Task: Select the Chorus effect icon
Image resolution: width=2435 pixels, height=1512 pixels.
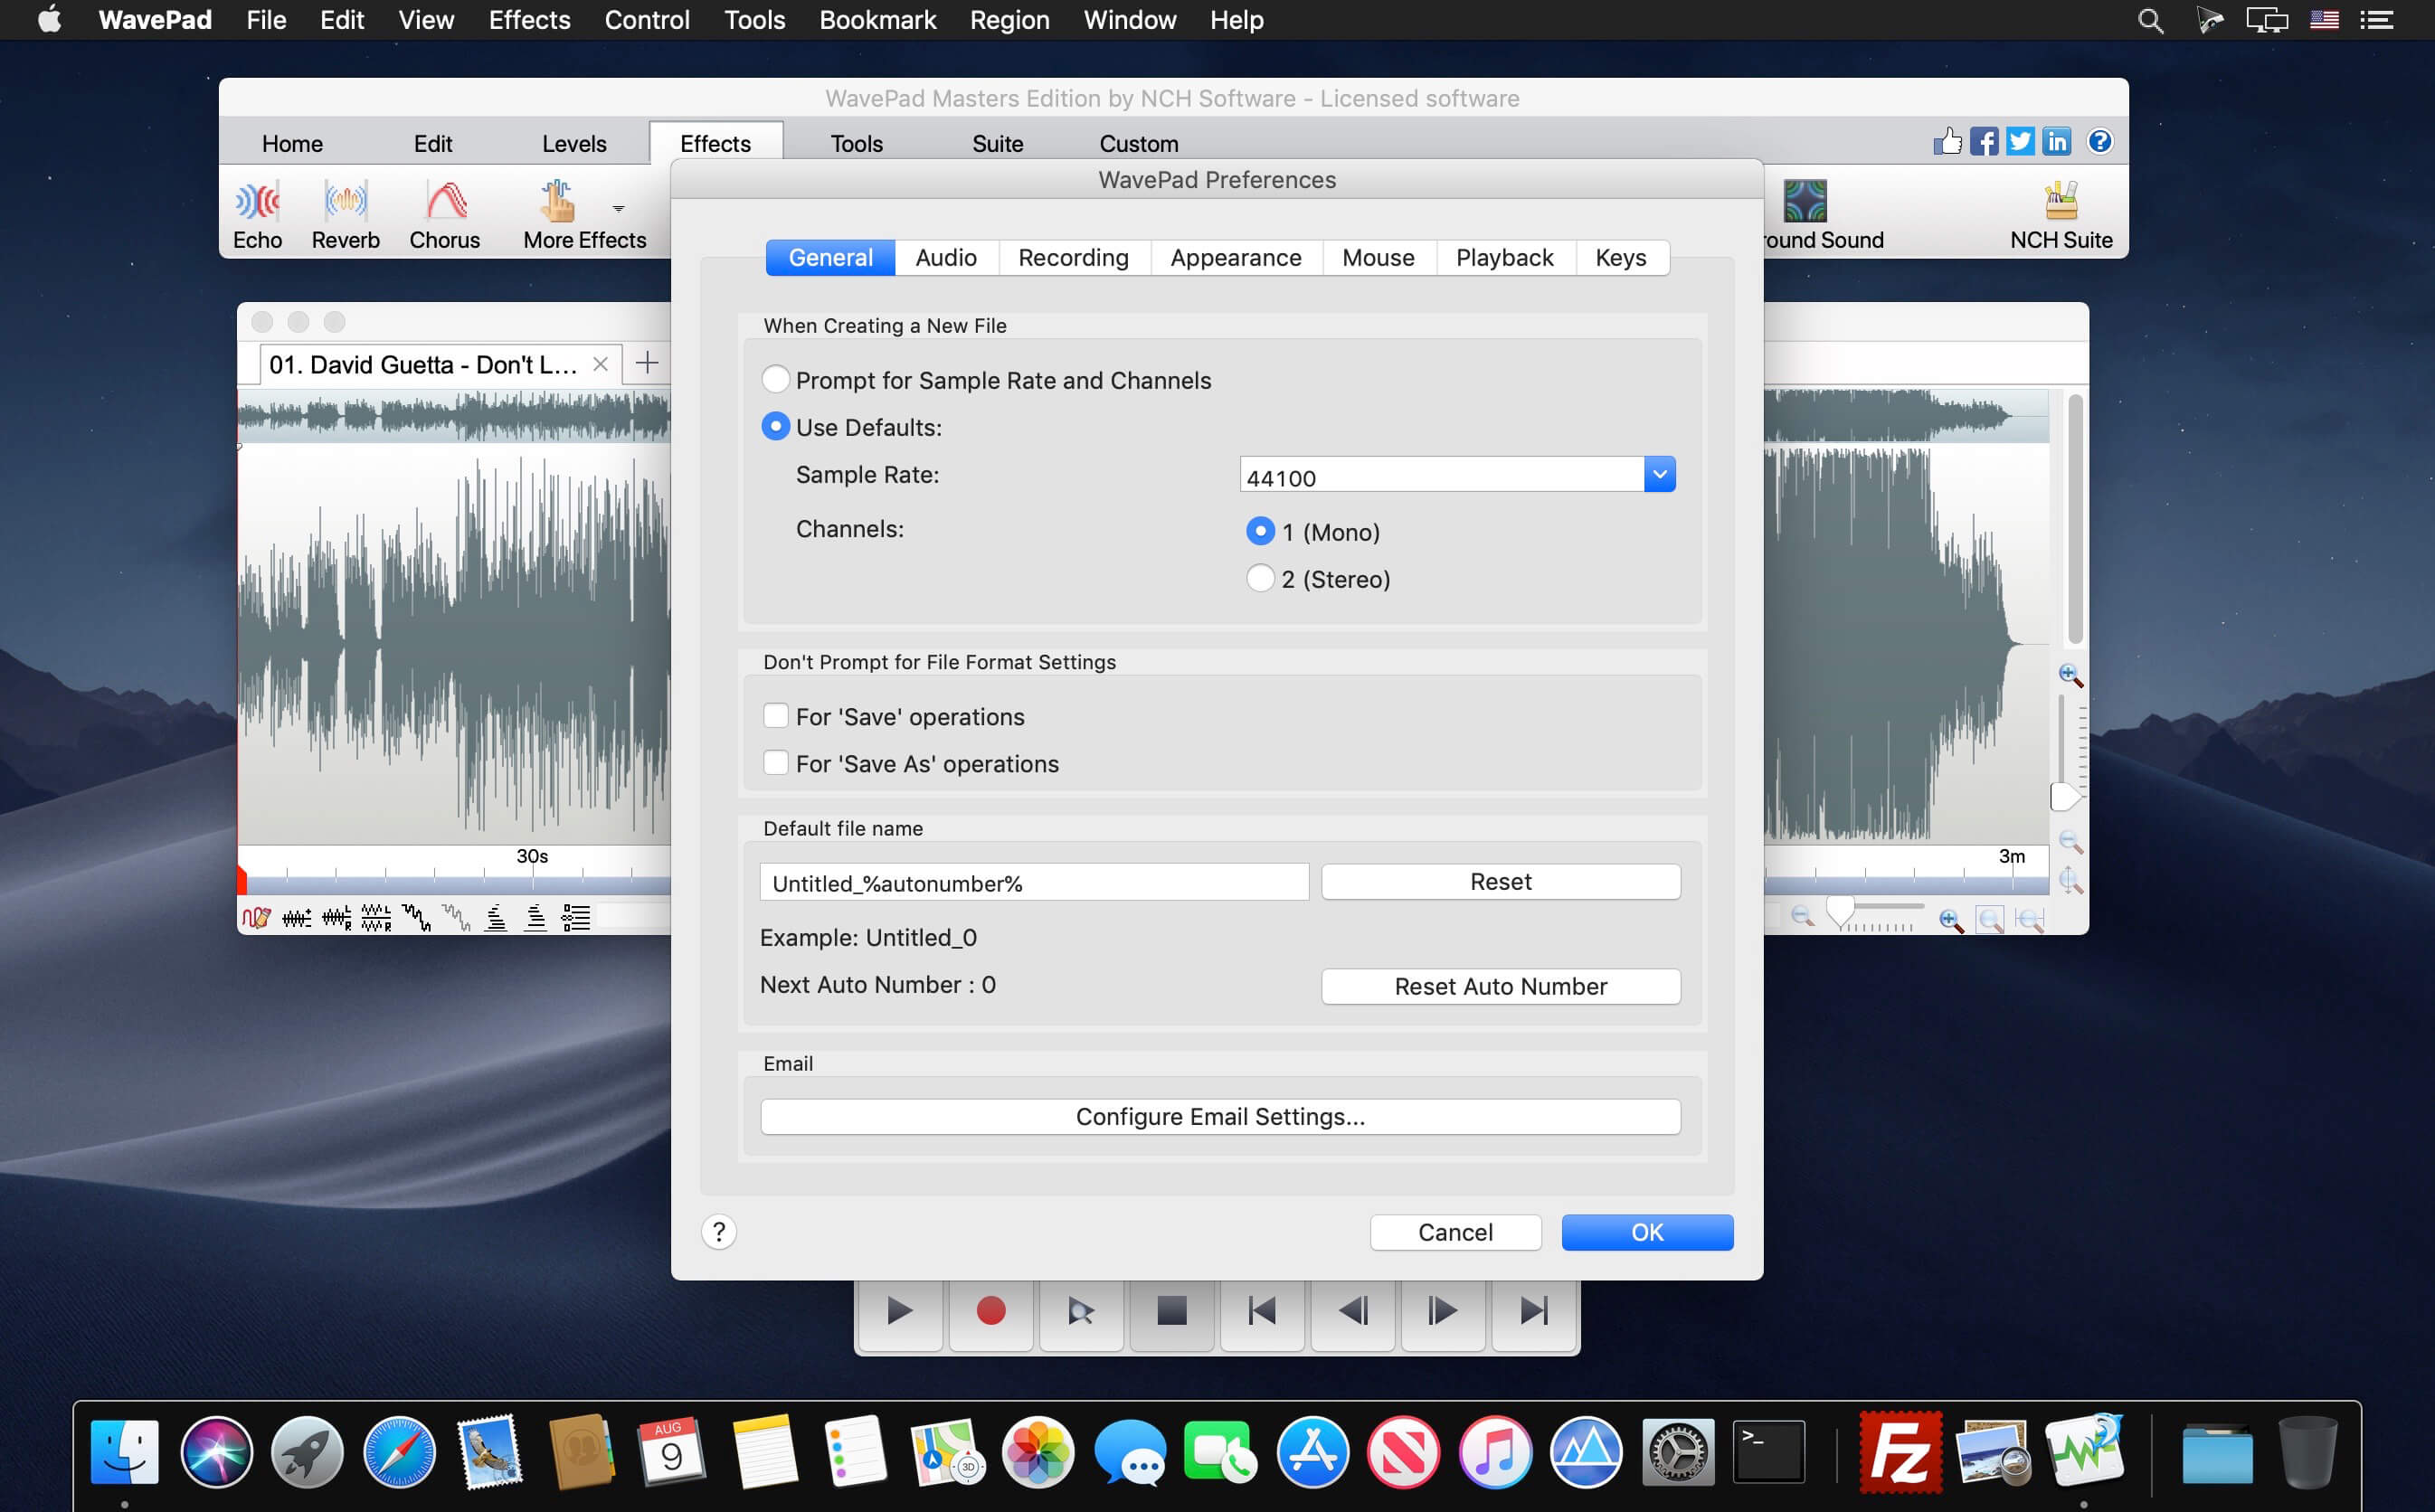Action: coord(445,203)
